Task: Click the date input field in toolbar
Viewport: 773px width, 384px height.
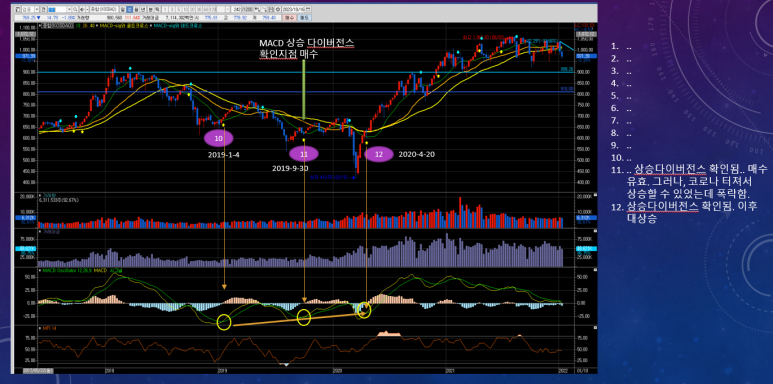Action: pyautogui.click(x=293, y=9)
